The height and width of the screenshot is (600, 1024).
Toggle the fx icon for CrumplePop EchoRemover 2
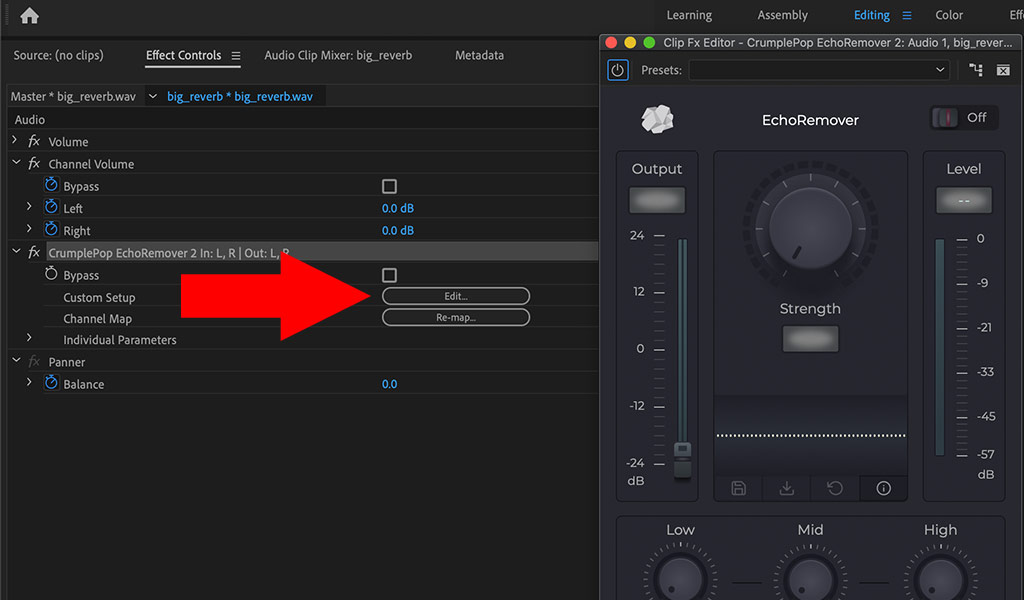[x=34, y=253]
